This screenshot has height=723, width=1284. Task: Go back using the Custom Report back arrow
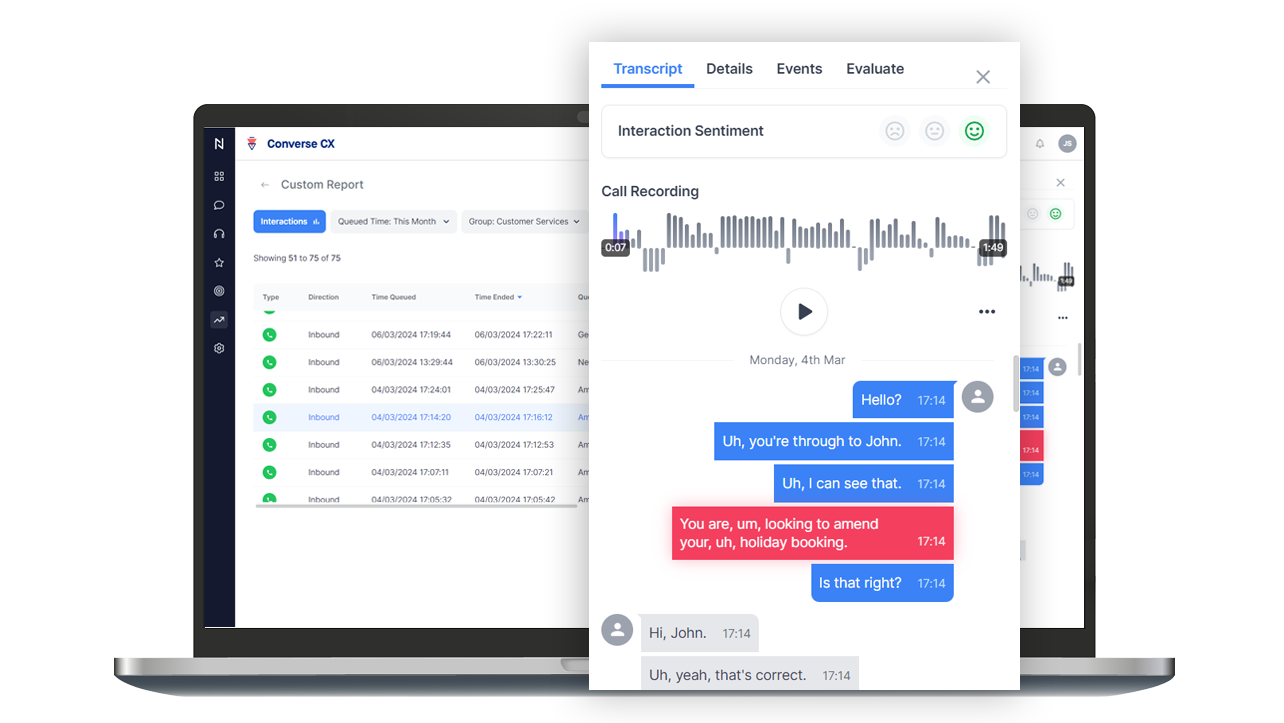(263, 184)
